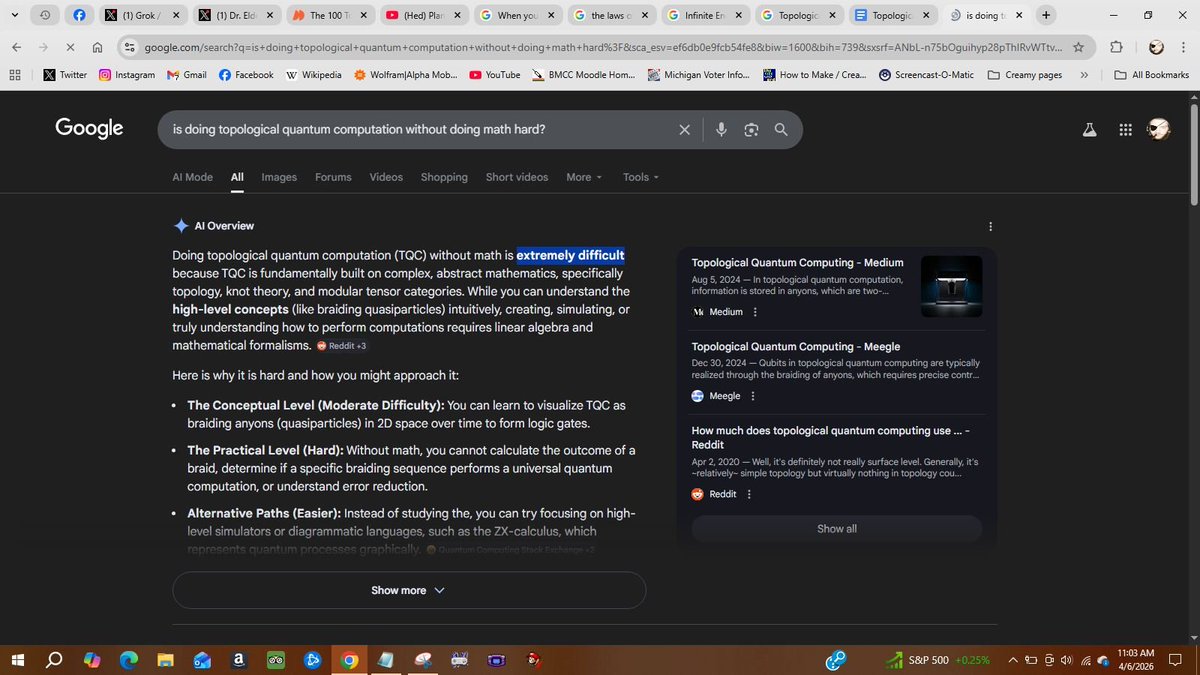Viewport: 1200px width, 675px height.
Task: Expand the Tools dropdown
Action: pyautogui.click(x=641, y=177)
